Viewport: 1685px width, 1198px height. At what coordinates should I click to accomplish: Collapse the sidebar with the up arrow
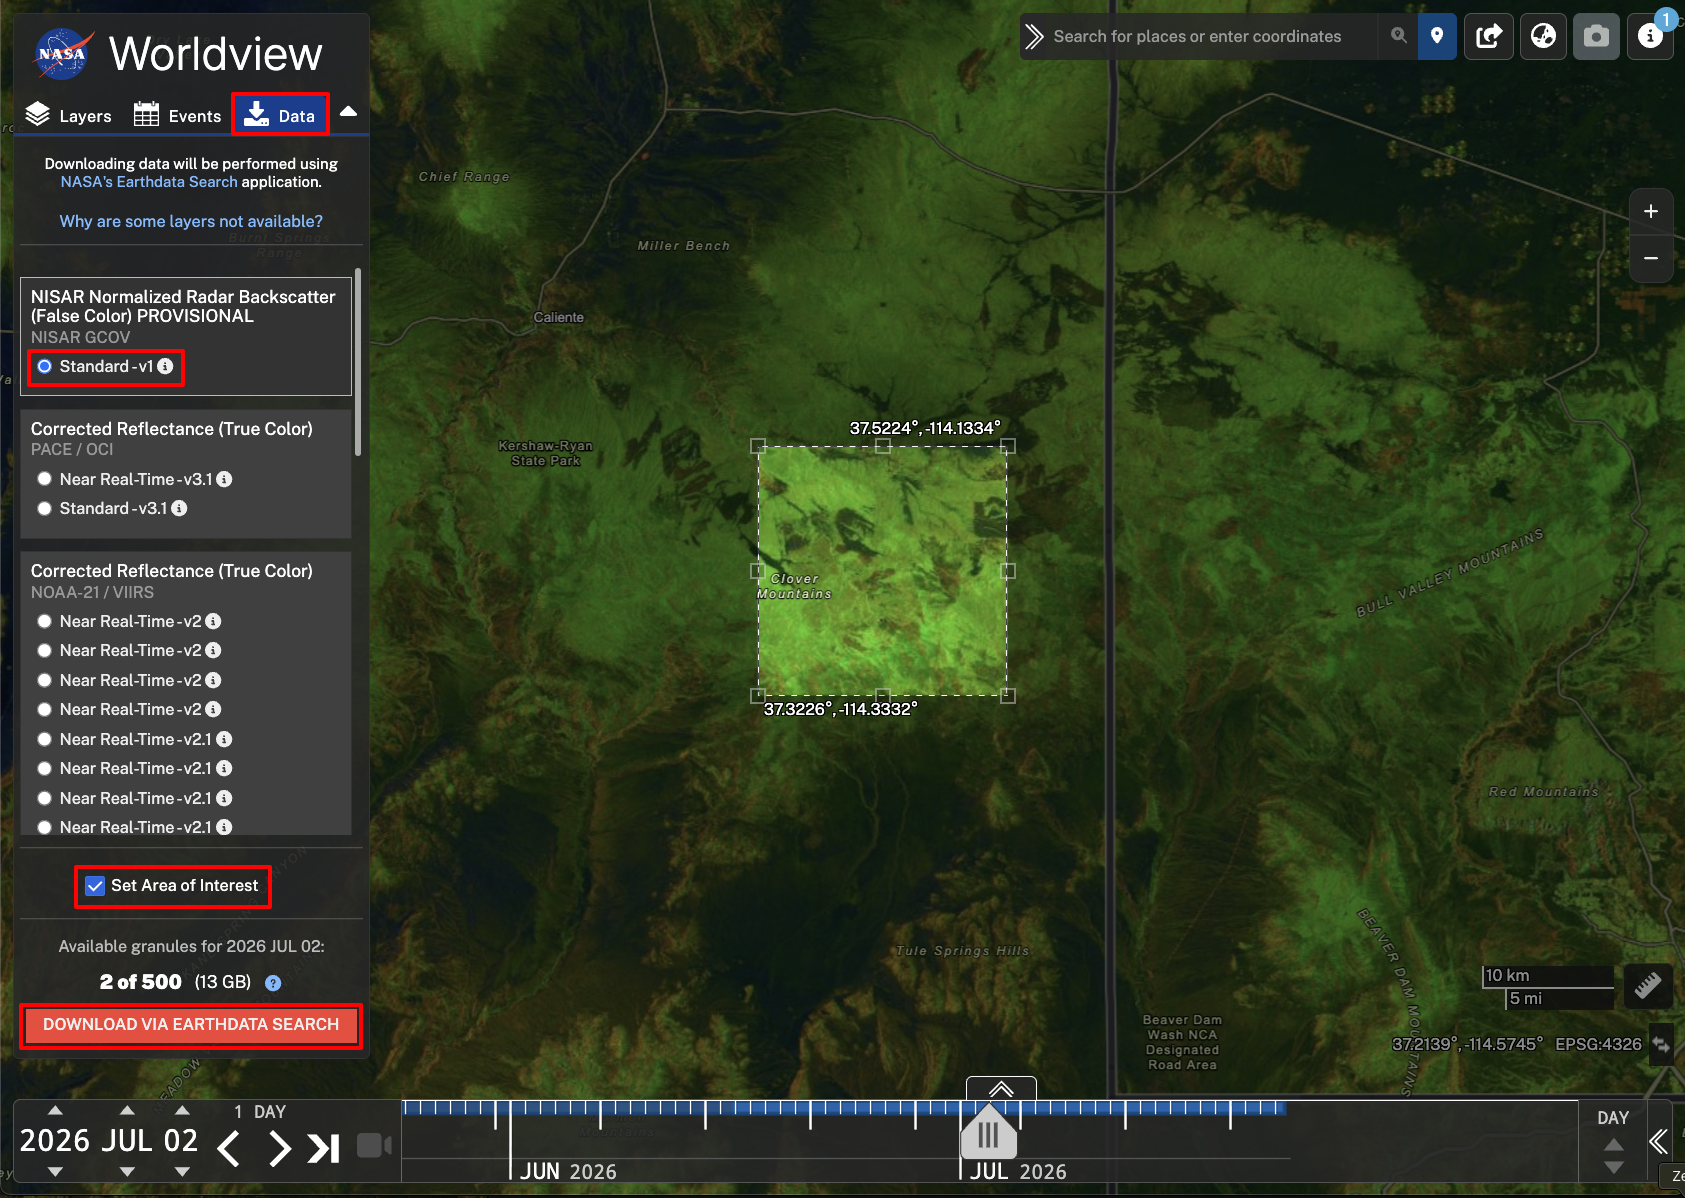348,112
